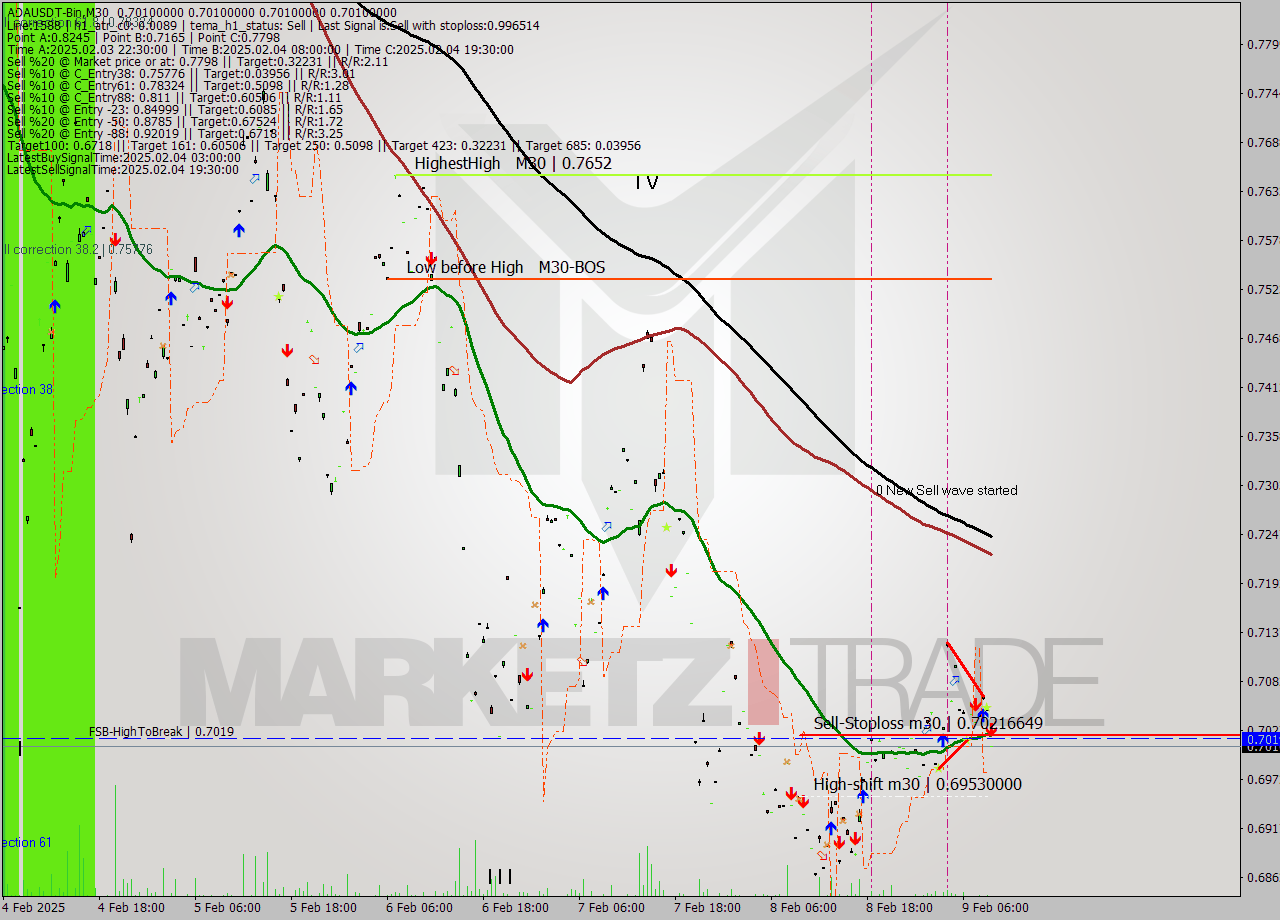
Task: Click the orange cross marker near 8 Feb lows
Action: [825, 843]
